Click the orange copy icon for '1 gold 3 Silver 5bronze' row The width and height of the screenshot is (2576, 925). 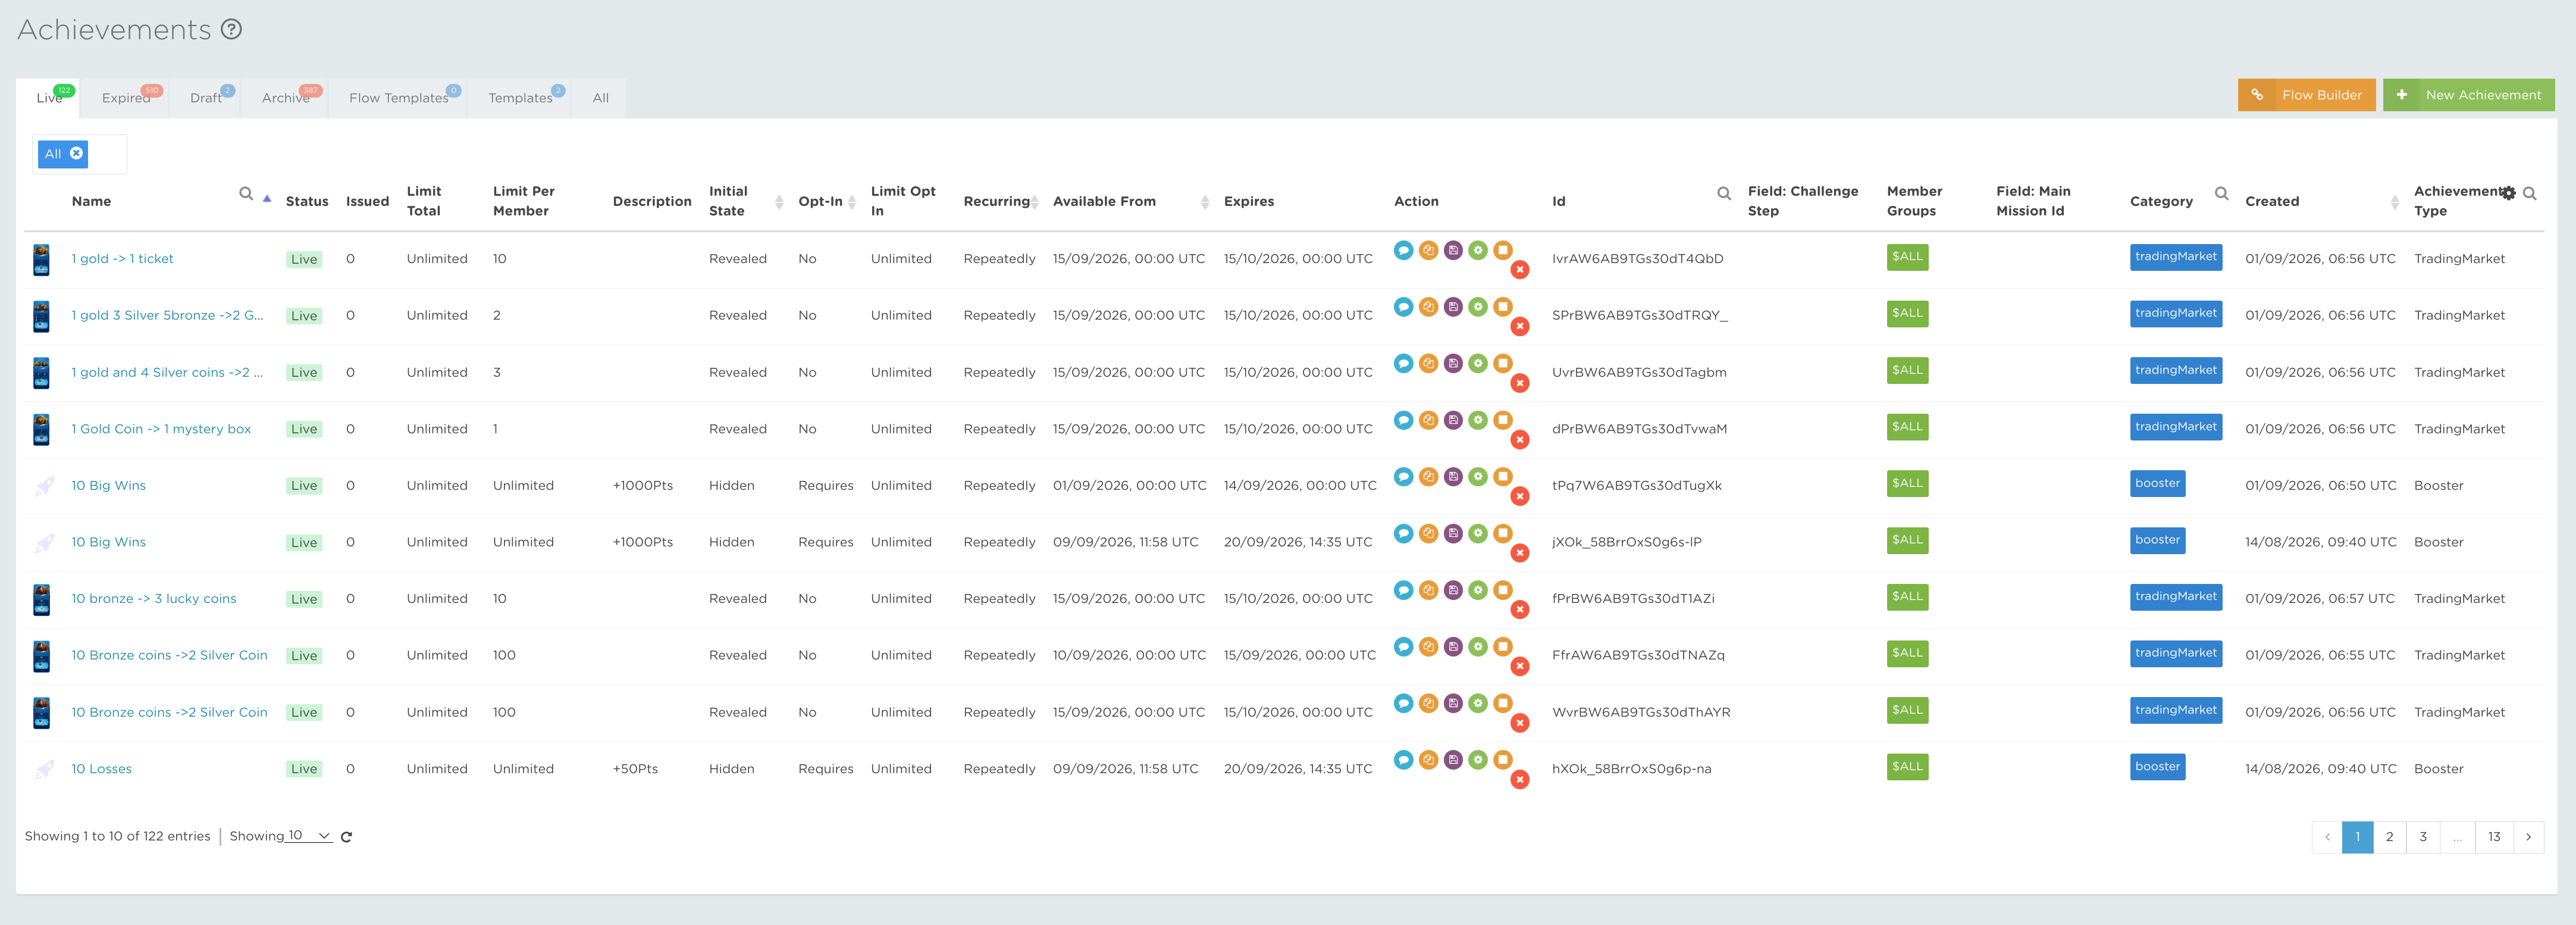tap(1428, 307)
